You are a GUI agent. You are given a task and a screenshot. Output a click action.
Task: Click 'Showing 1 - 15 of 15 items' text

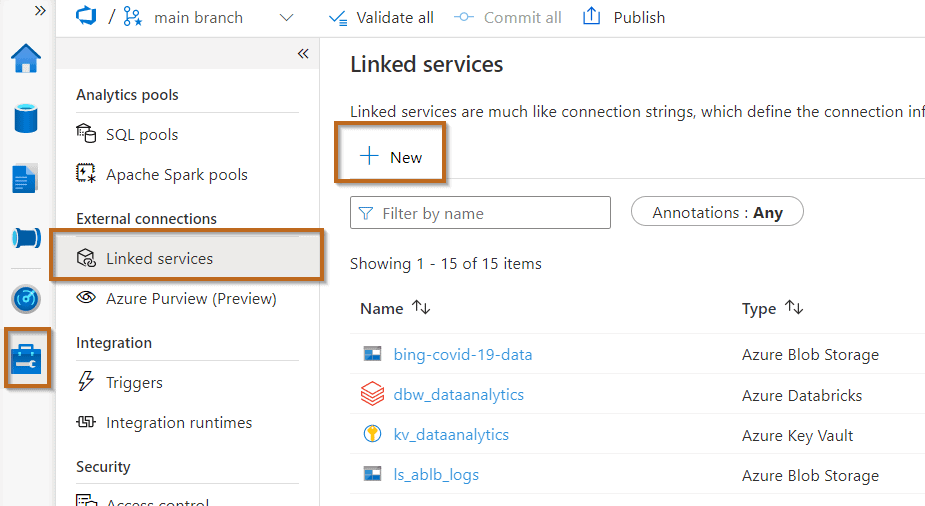coord(446,264)
